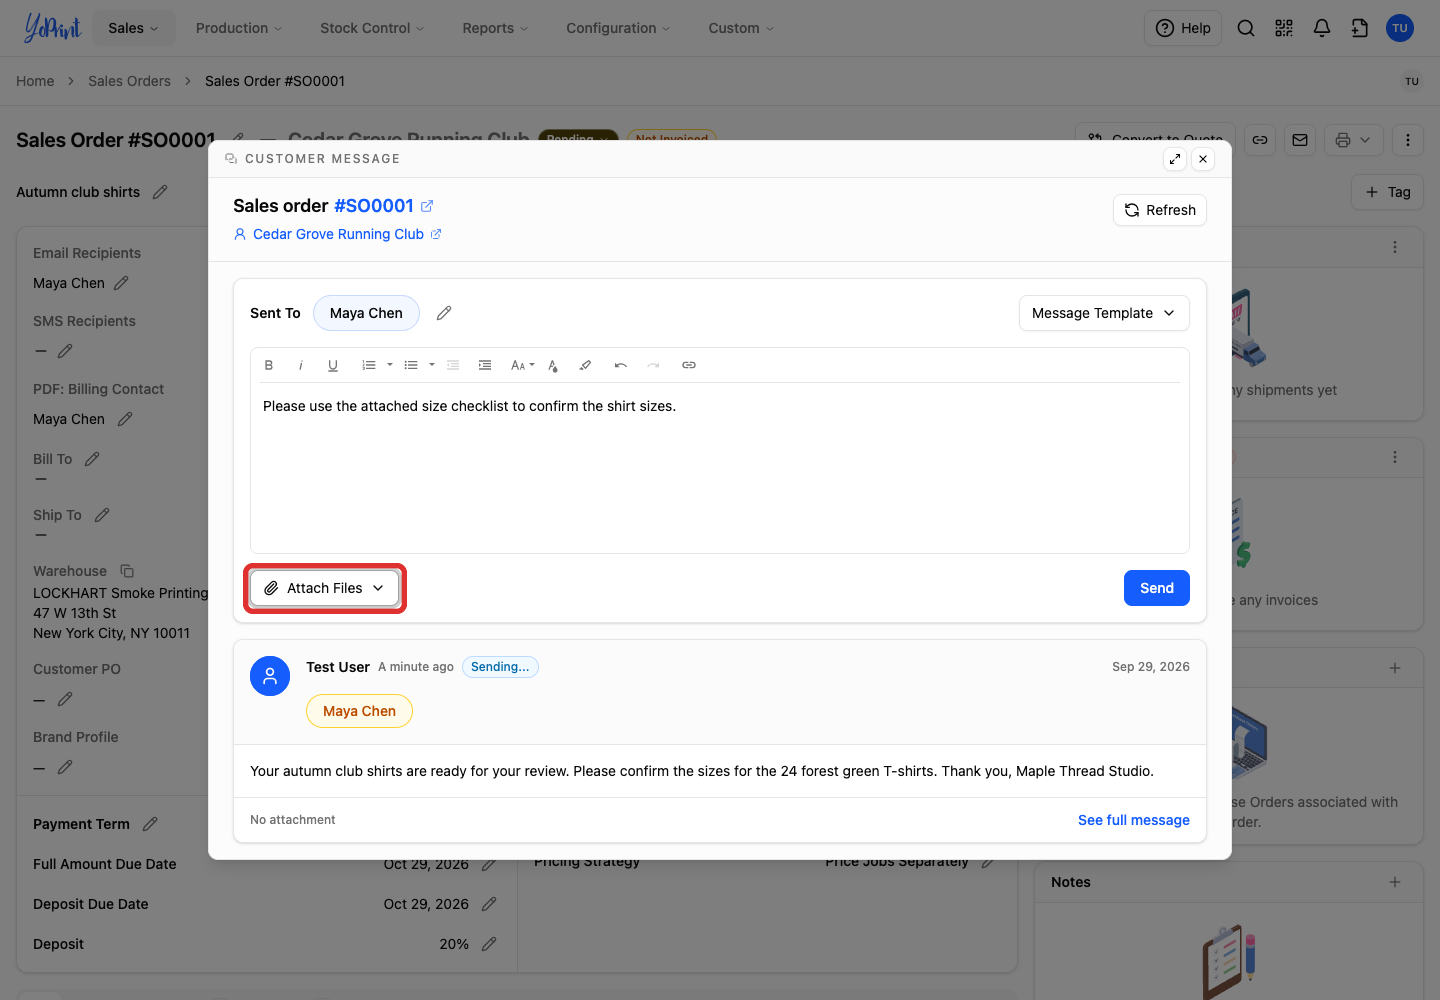
Task: Go to Sales Orders breadcrumb
Action: tap(129, 81)
